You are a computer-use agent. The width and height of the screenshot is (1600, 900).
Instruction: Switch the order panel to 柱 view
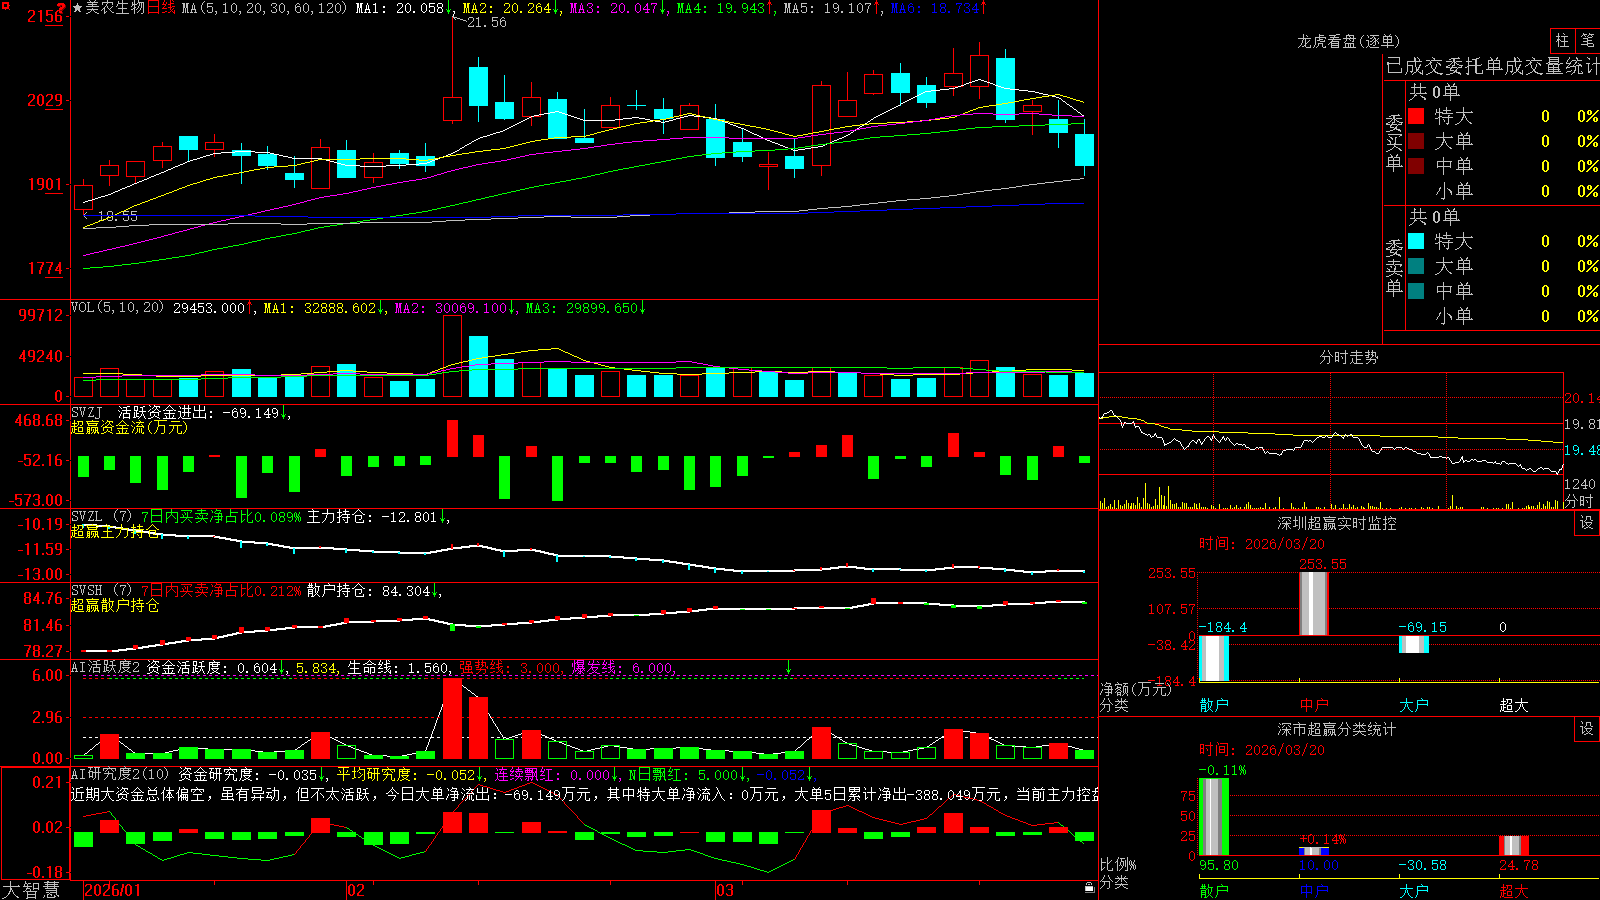tap(1562, 40)
